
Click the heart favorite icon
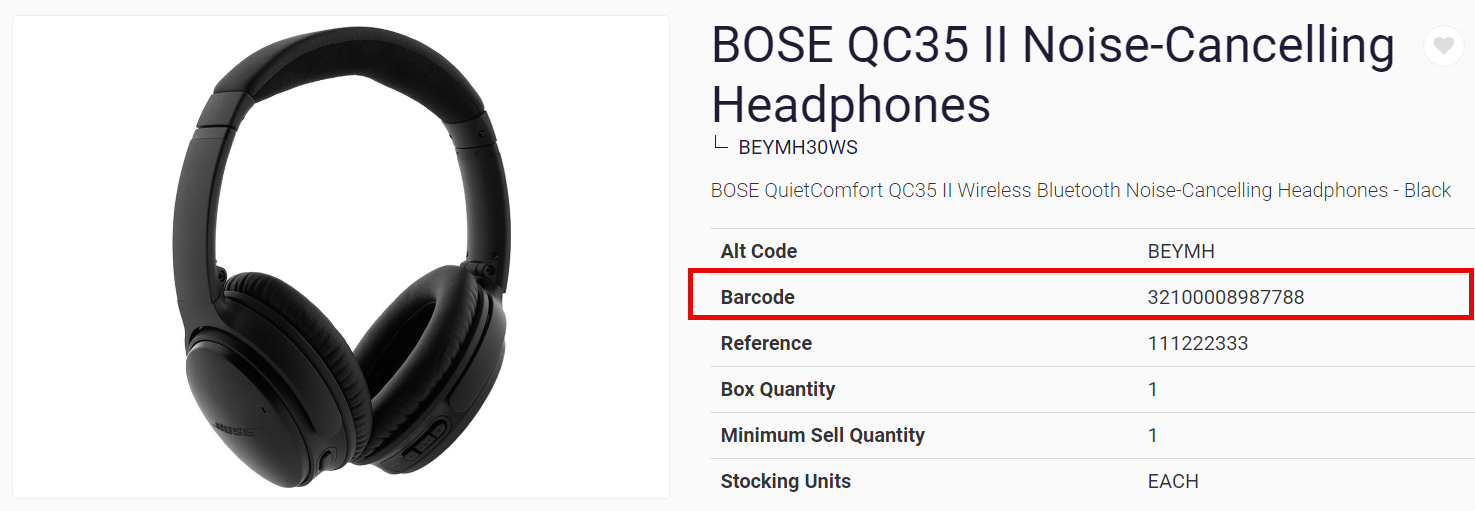(x=1443, y=46)
